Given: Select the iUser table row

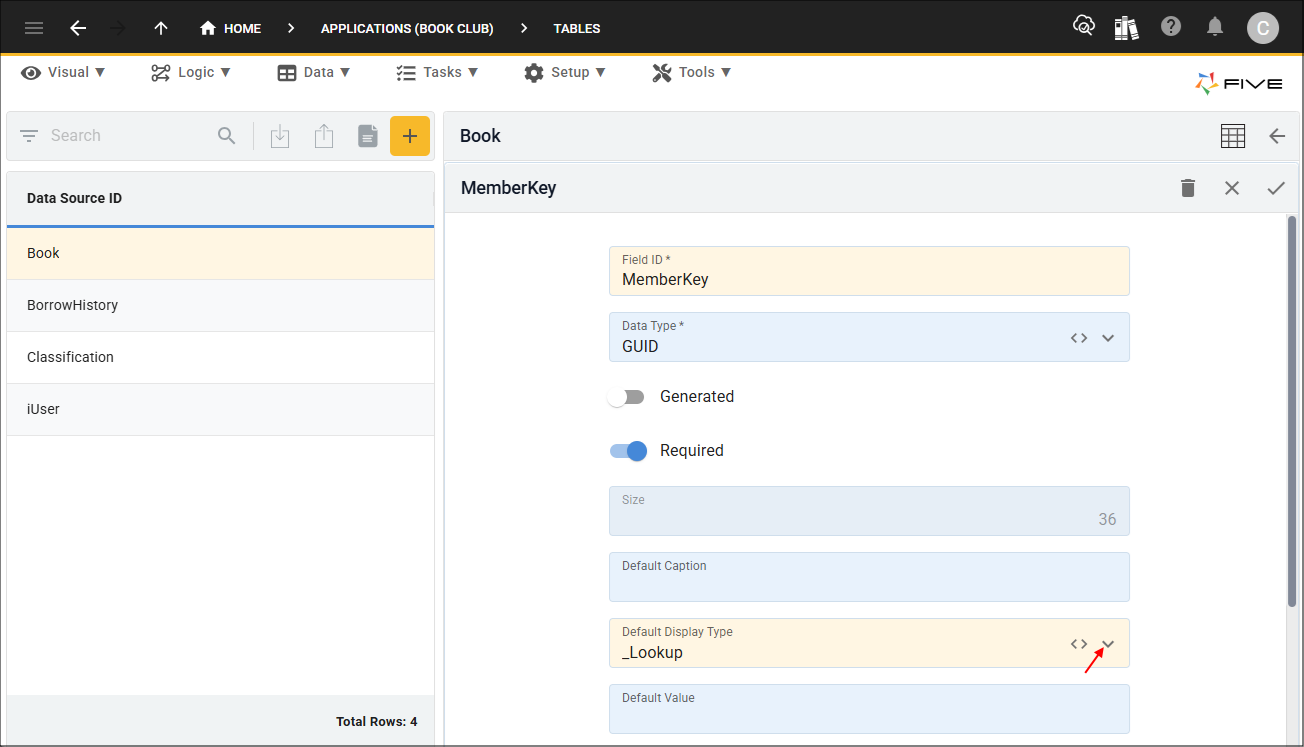Looking at the screenshot, I should click(x=220, y=409).
